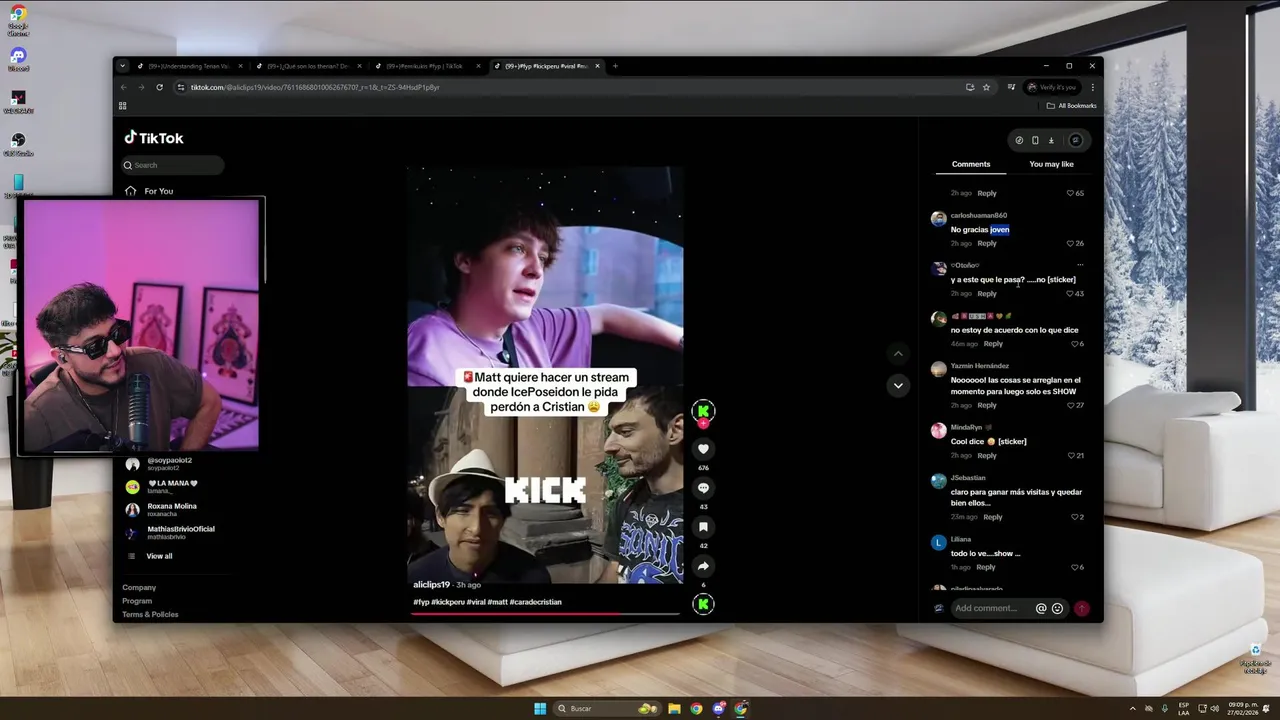This screenshot has width=1280, height=720.
Task: Open the Chrome three-dot menu
Action: click(x=1092, y=87)
